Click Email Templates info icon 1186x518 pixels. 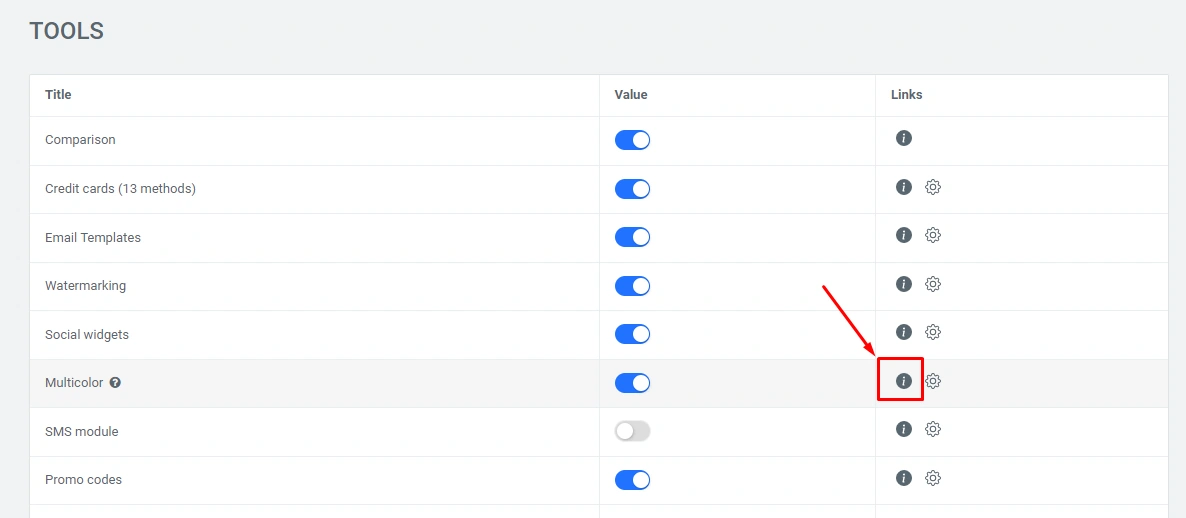point(904,235)
